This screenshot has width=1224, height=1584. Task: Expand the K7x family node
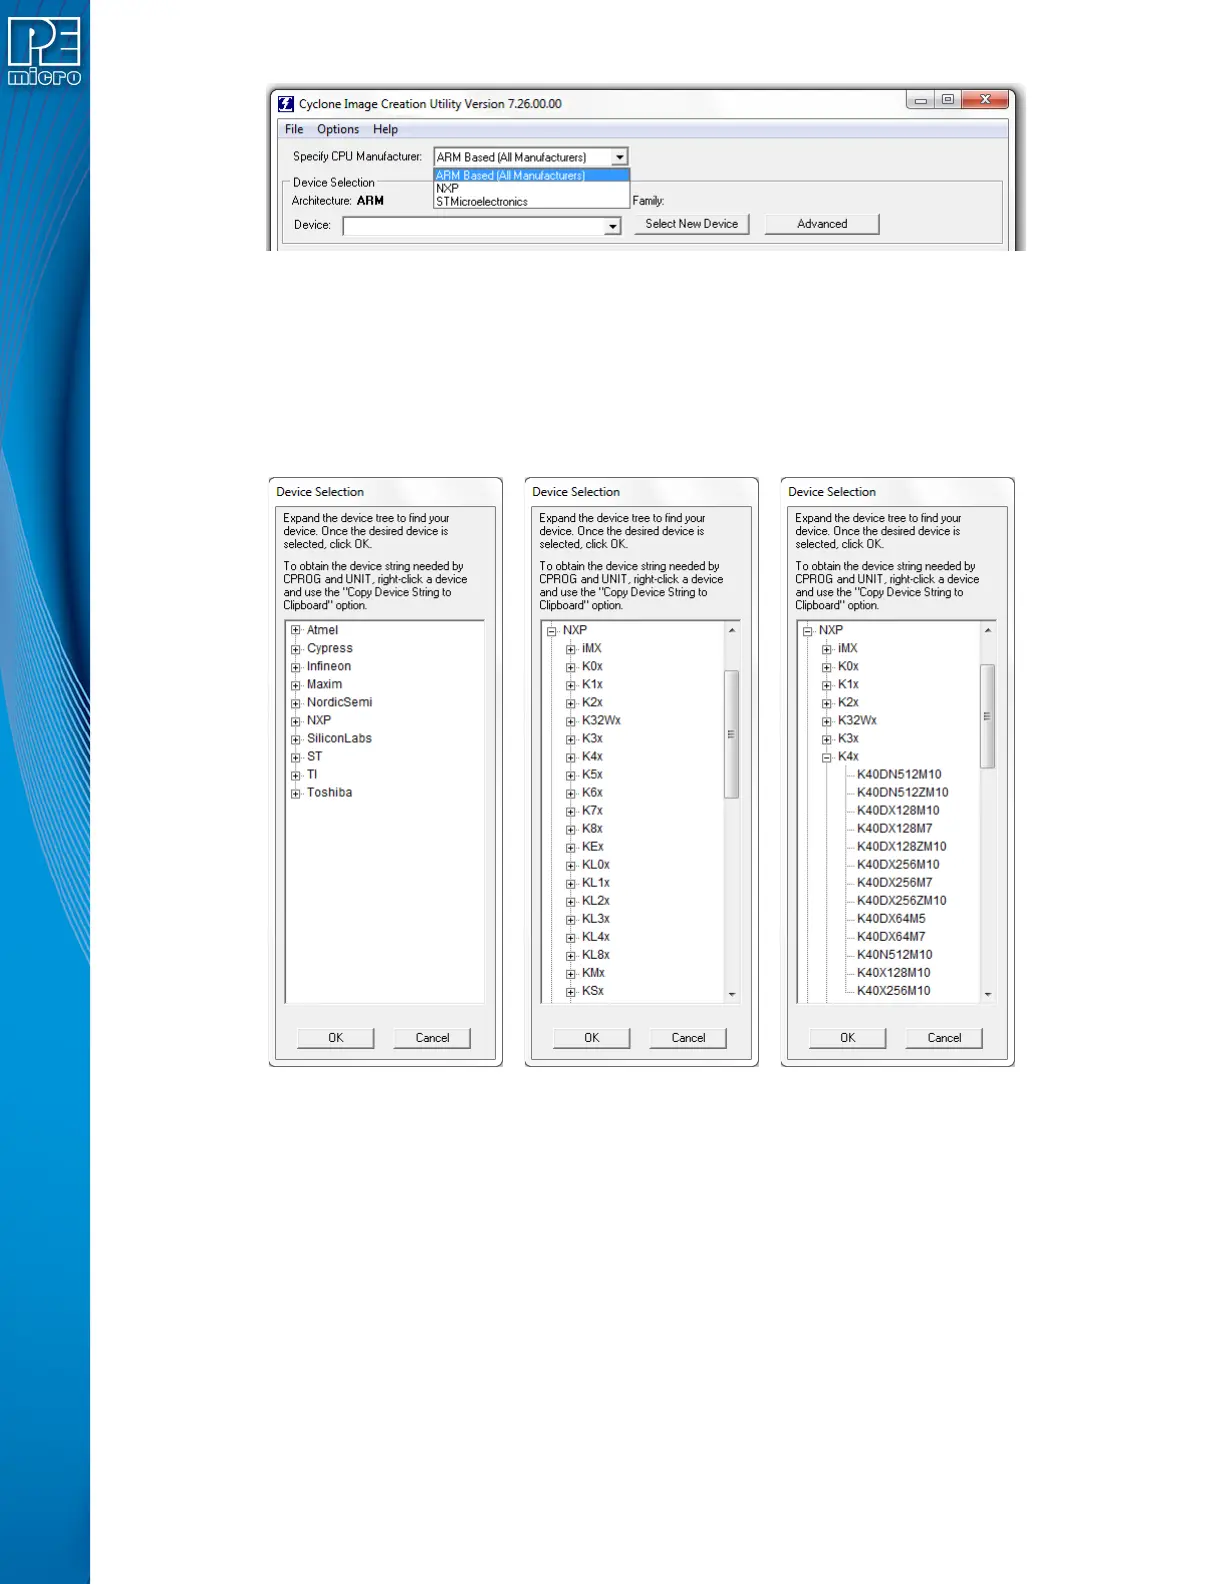(x=571, y=811)
